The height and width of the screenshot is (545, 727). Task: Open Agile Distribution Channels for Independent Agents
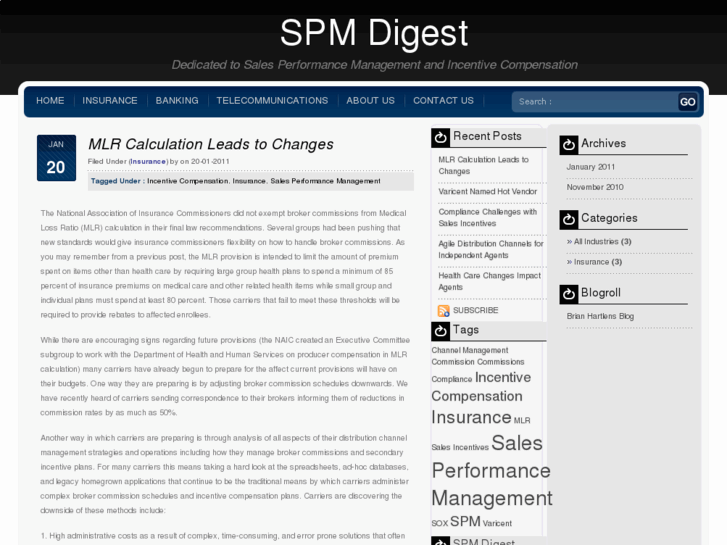(x=491, y=250)
